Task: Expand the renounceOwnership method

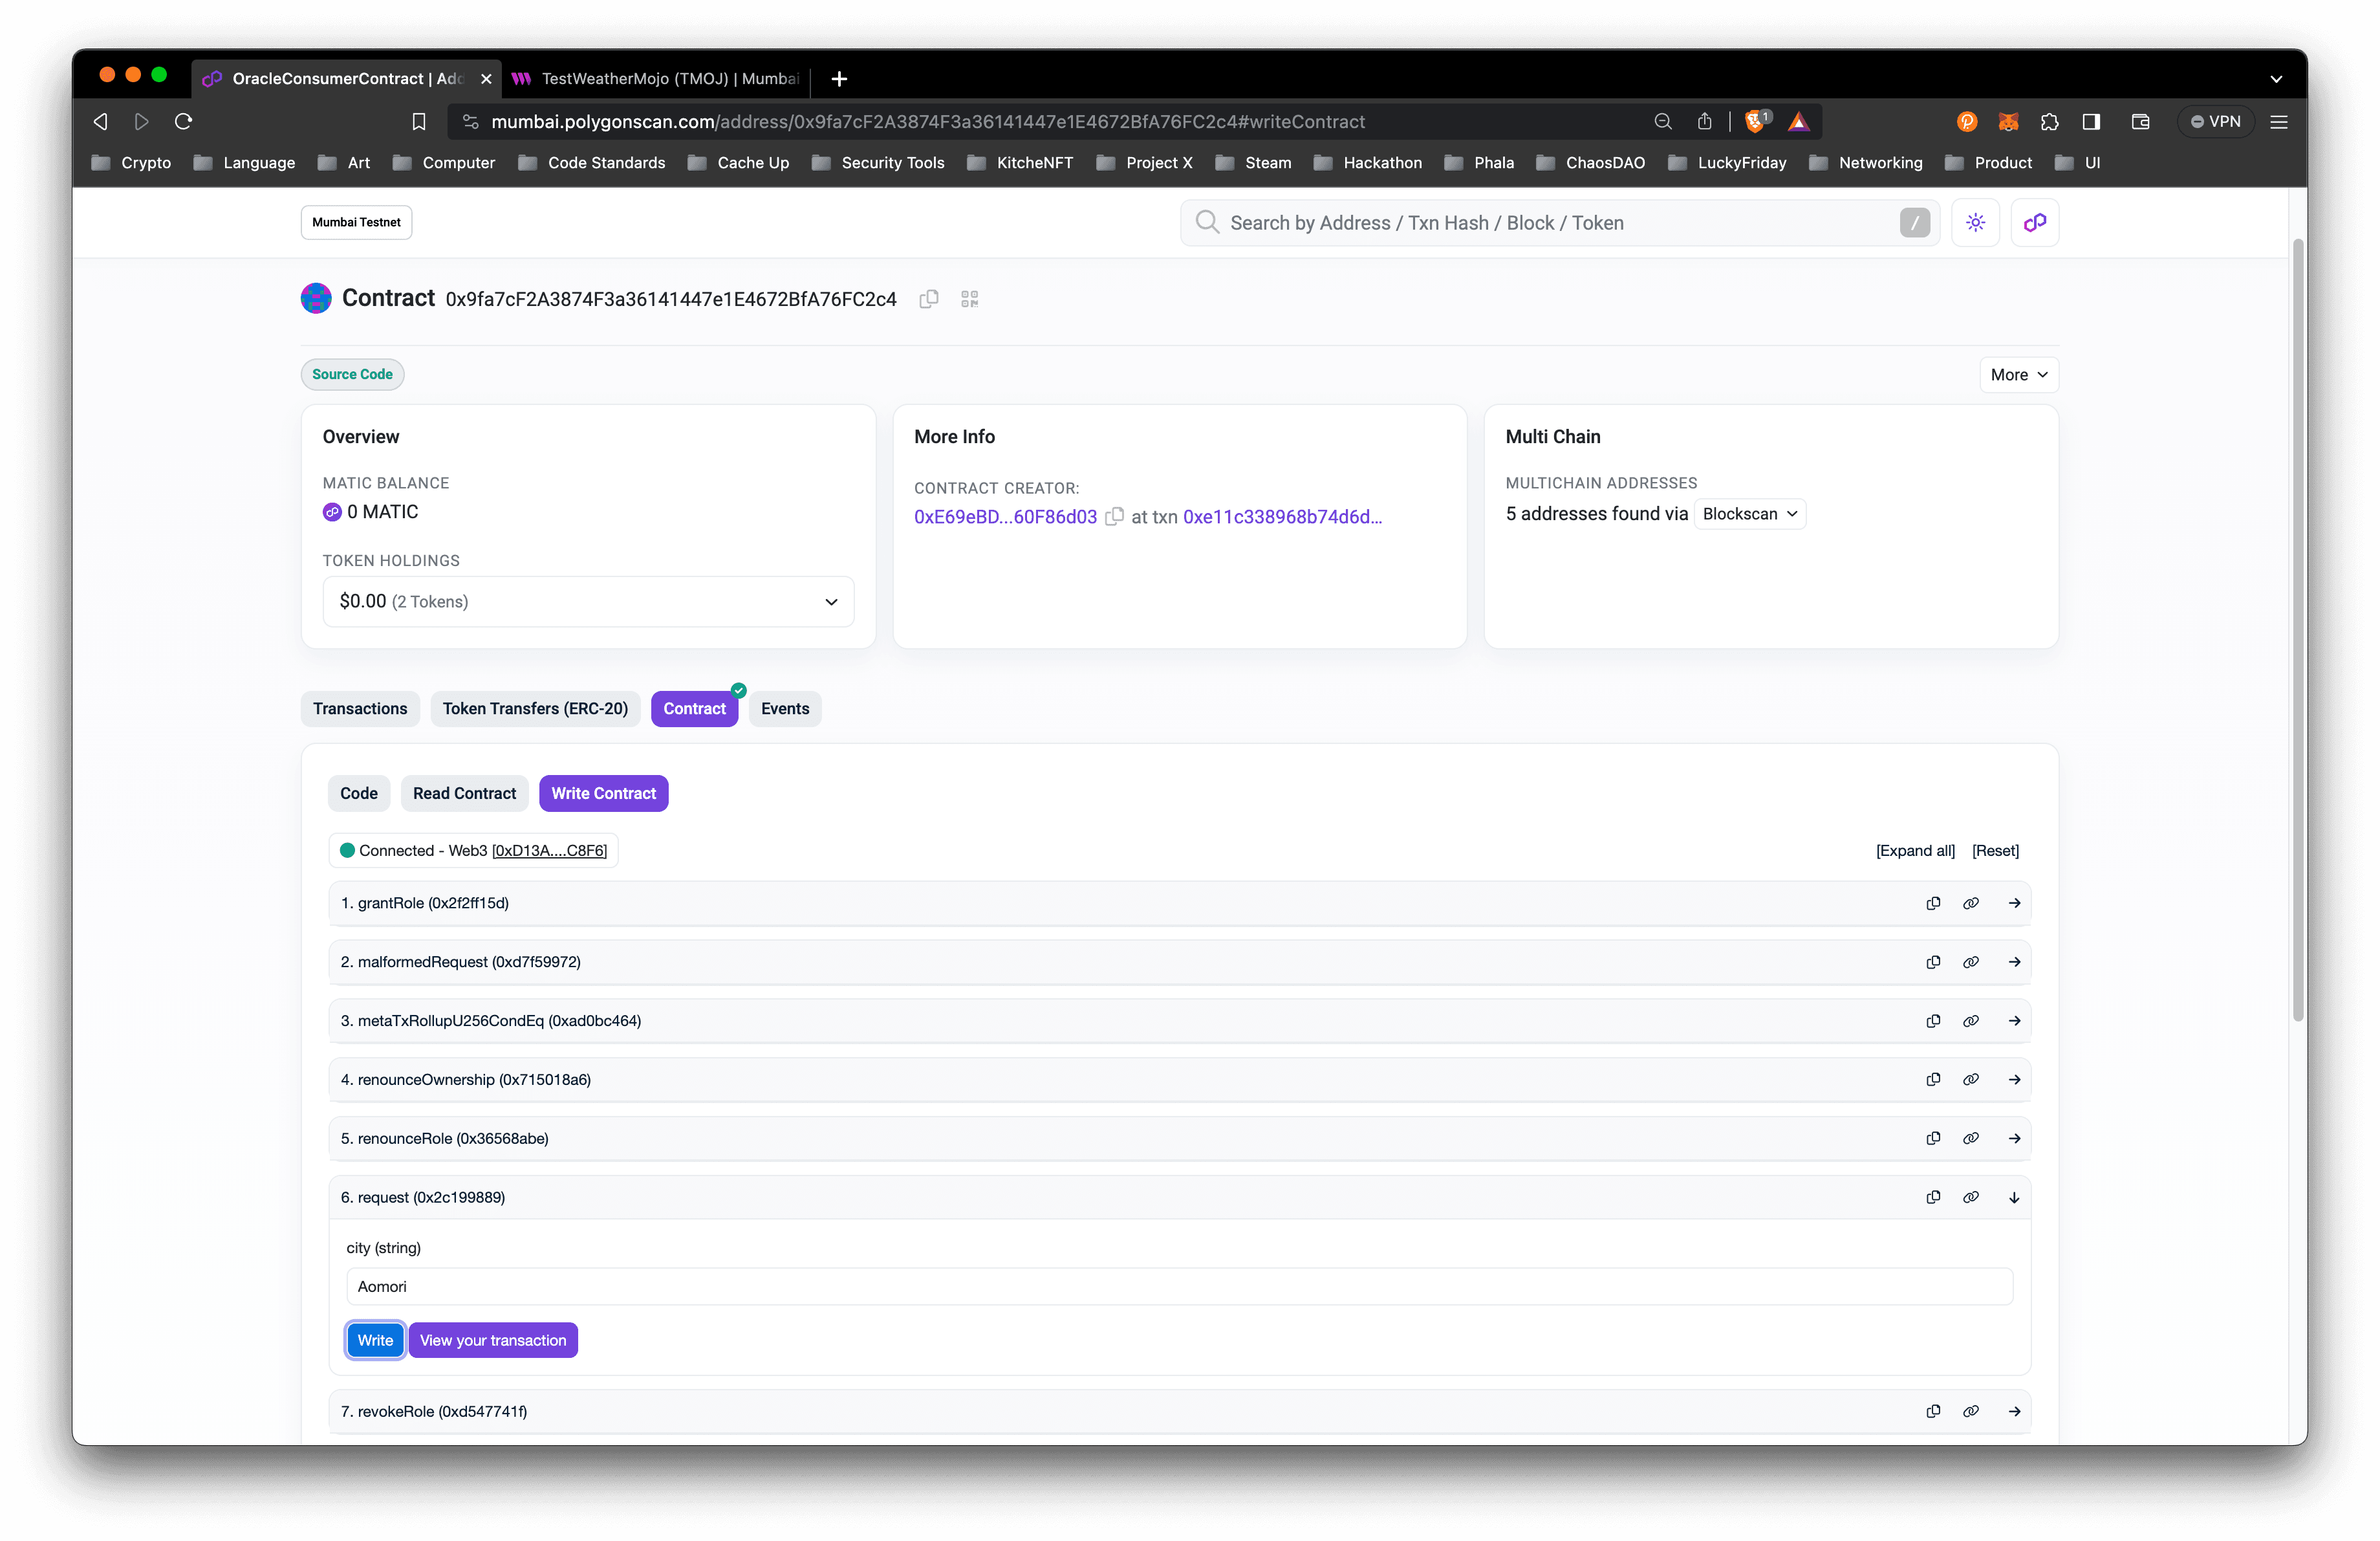Action: coord(2014,1079)
